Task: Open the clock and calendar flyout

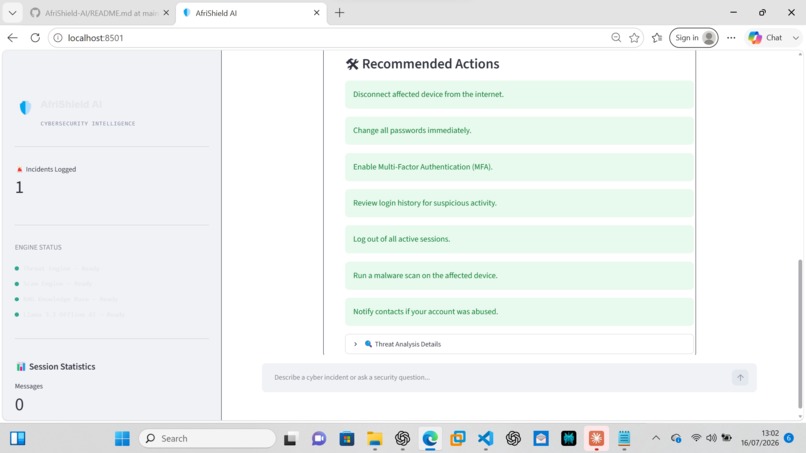Action: [x=760, y=438]
